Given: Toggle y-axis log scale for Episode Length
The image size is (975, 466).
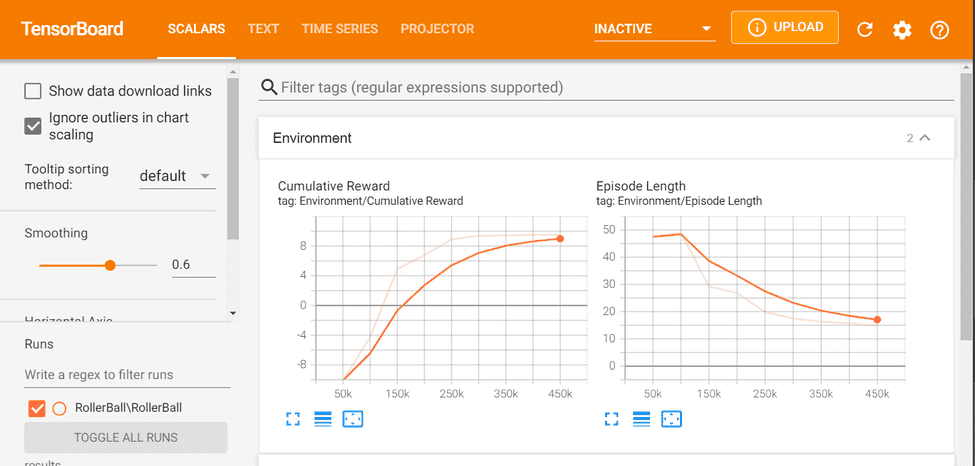Looking at the screenshot, I should pyautogui.click(x=641, y=419).
